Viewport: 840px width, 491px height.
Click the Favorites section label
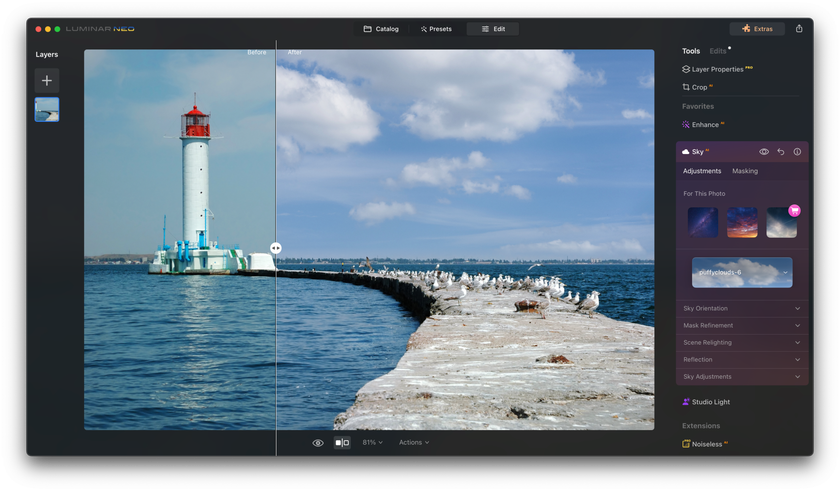698,106
